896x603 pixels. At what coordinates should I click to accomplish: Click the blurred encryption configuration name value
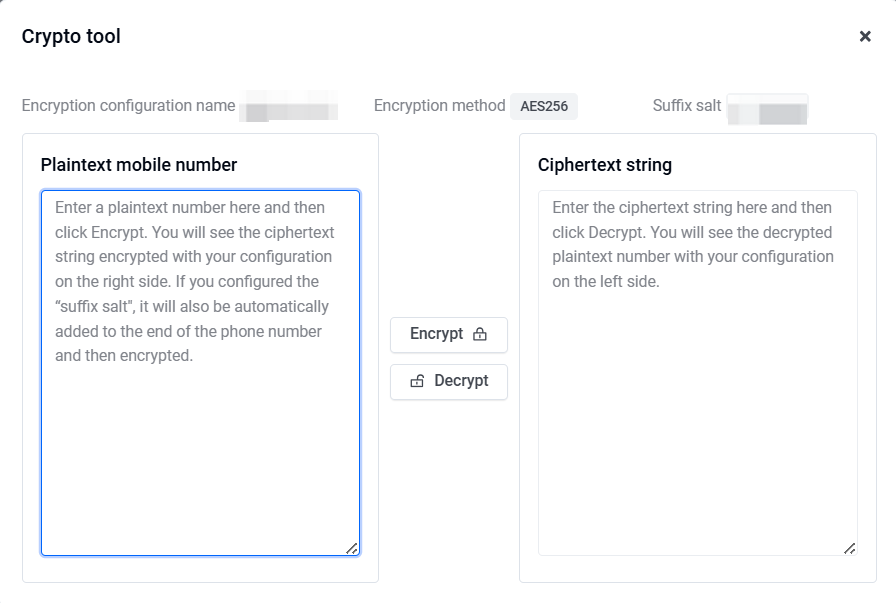(x=289, y=106)
